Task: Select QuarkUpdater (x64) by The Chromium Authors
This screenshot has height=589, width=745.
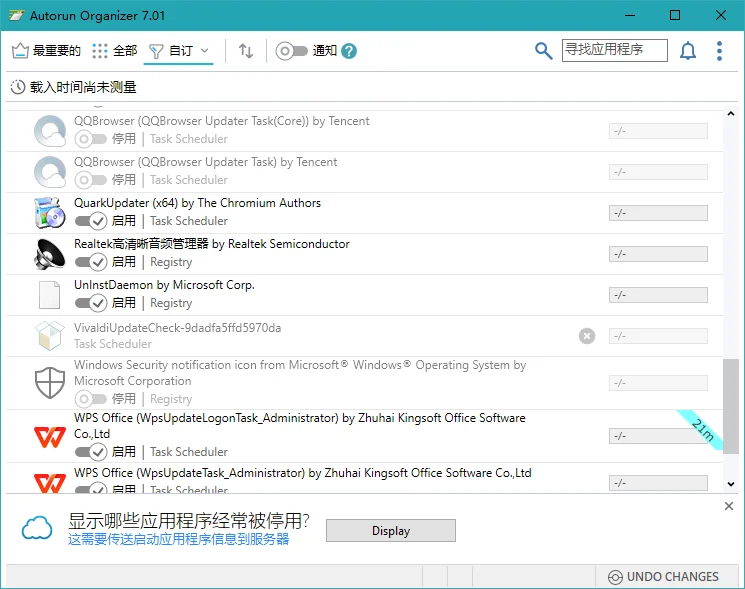Action: coord(364,213)
